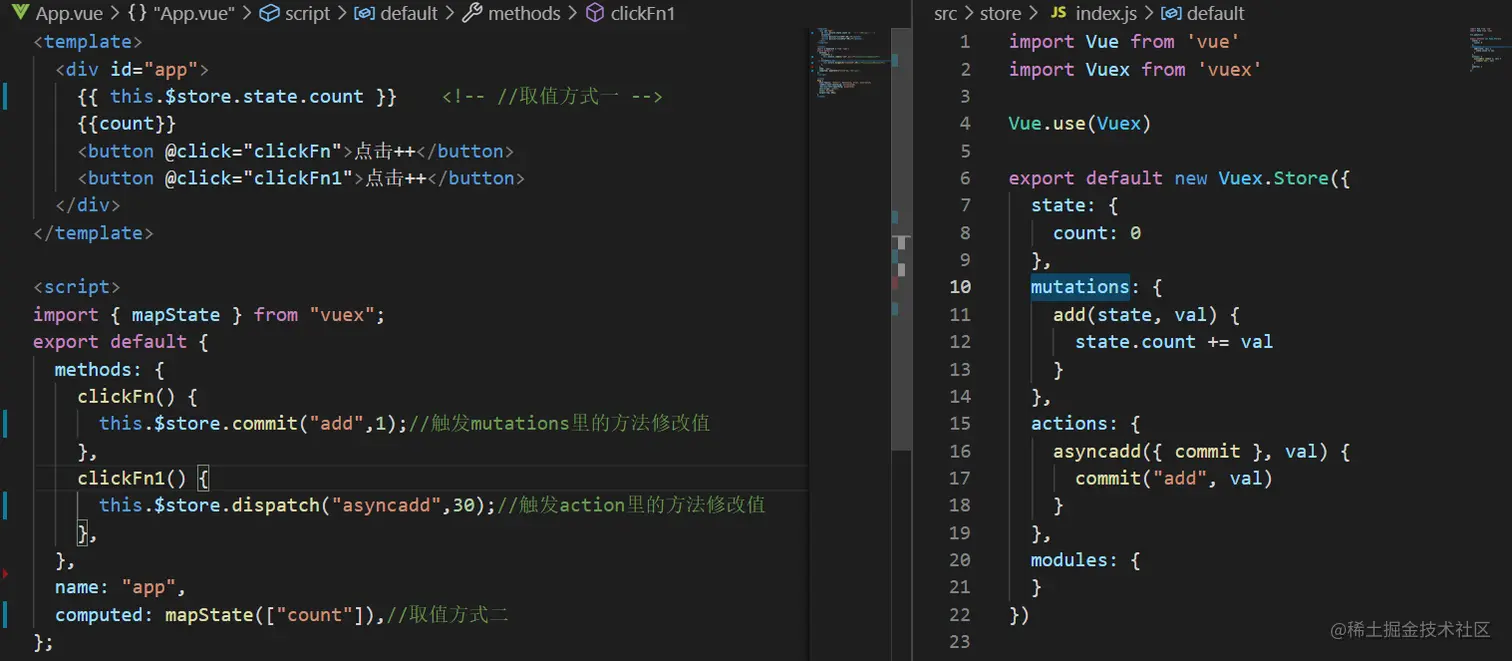Viewport: 1512px width, 661px height.
Task: Click "count: 0" in state object
Action: pos(1097,232)
